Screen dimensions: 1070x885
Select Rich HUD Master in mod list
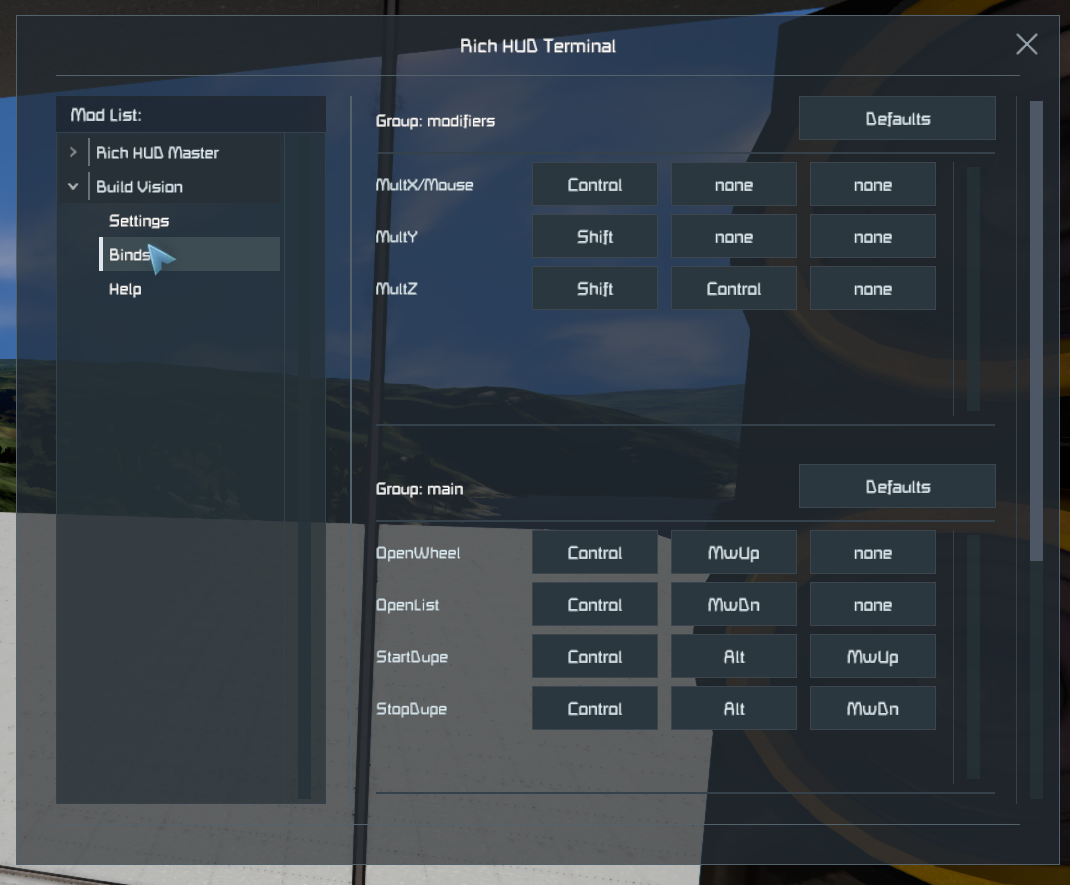pos(157,152)
